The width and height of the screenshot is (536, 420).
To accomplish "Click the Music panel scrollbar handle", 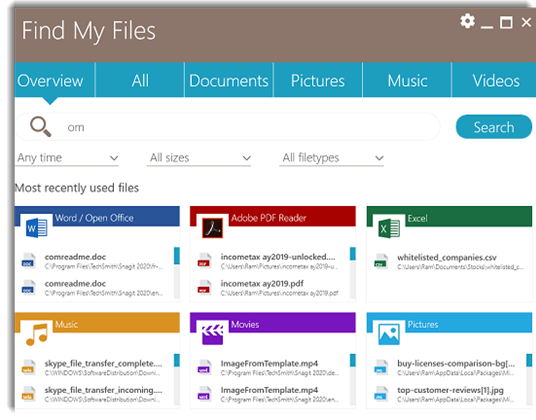I will tap(177, 360).
